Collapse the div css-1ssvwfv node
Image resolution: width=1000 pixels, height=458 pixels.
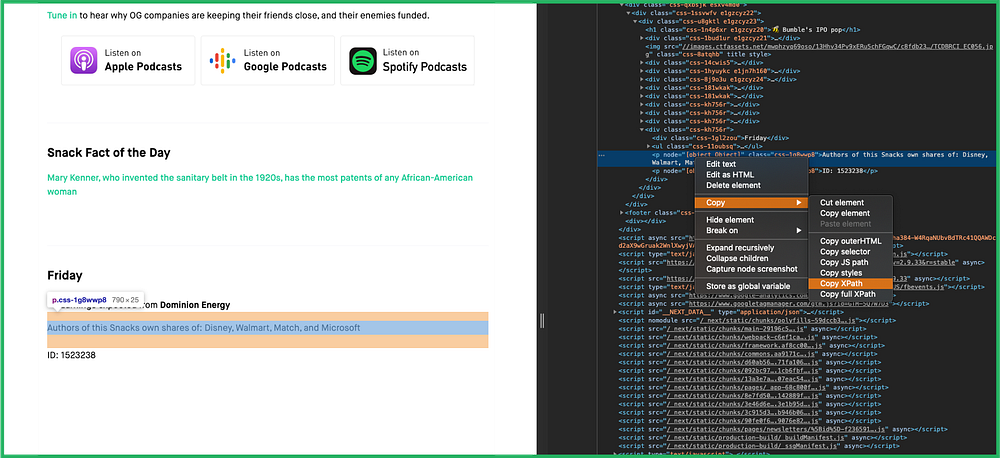(x=629, y=13)
